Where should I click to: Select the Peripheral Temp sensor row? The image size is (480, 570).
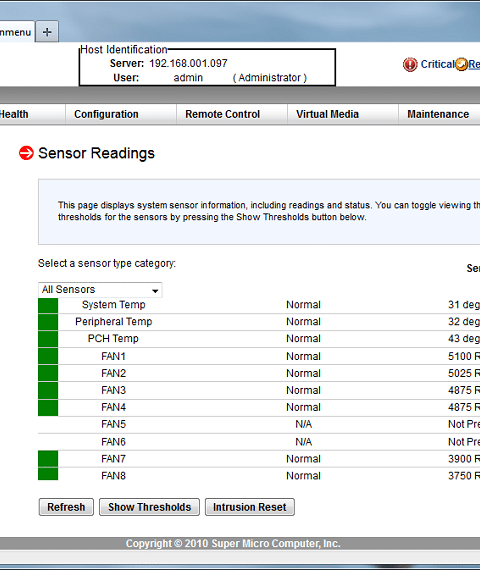click(259, 322)
